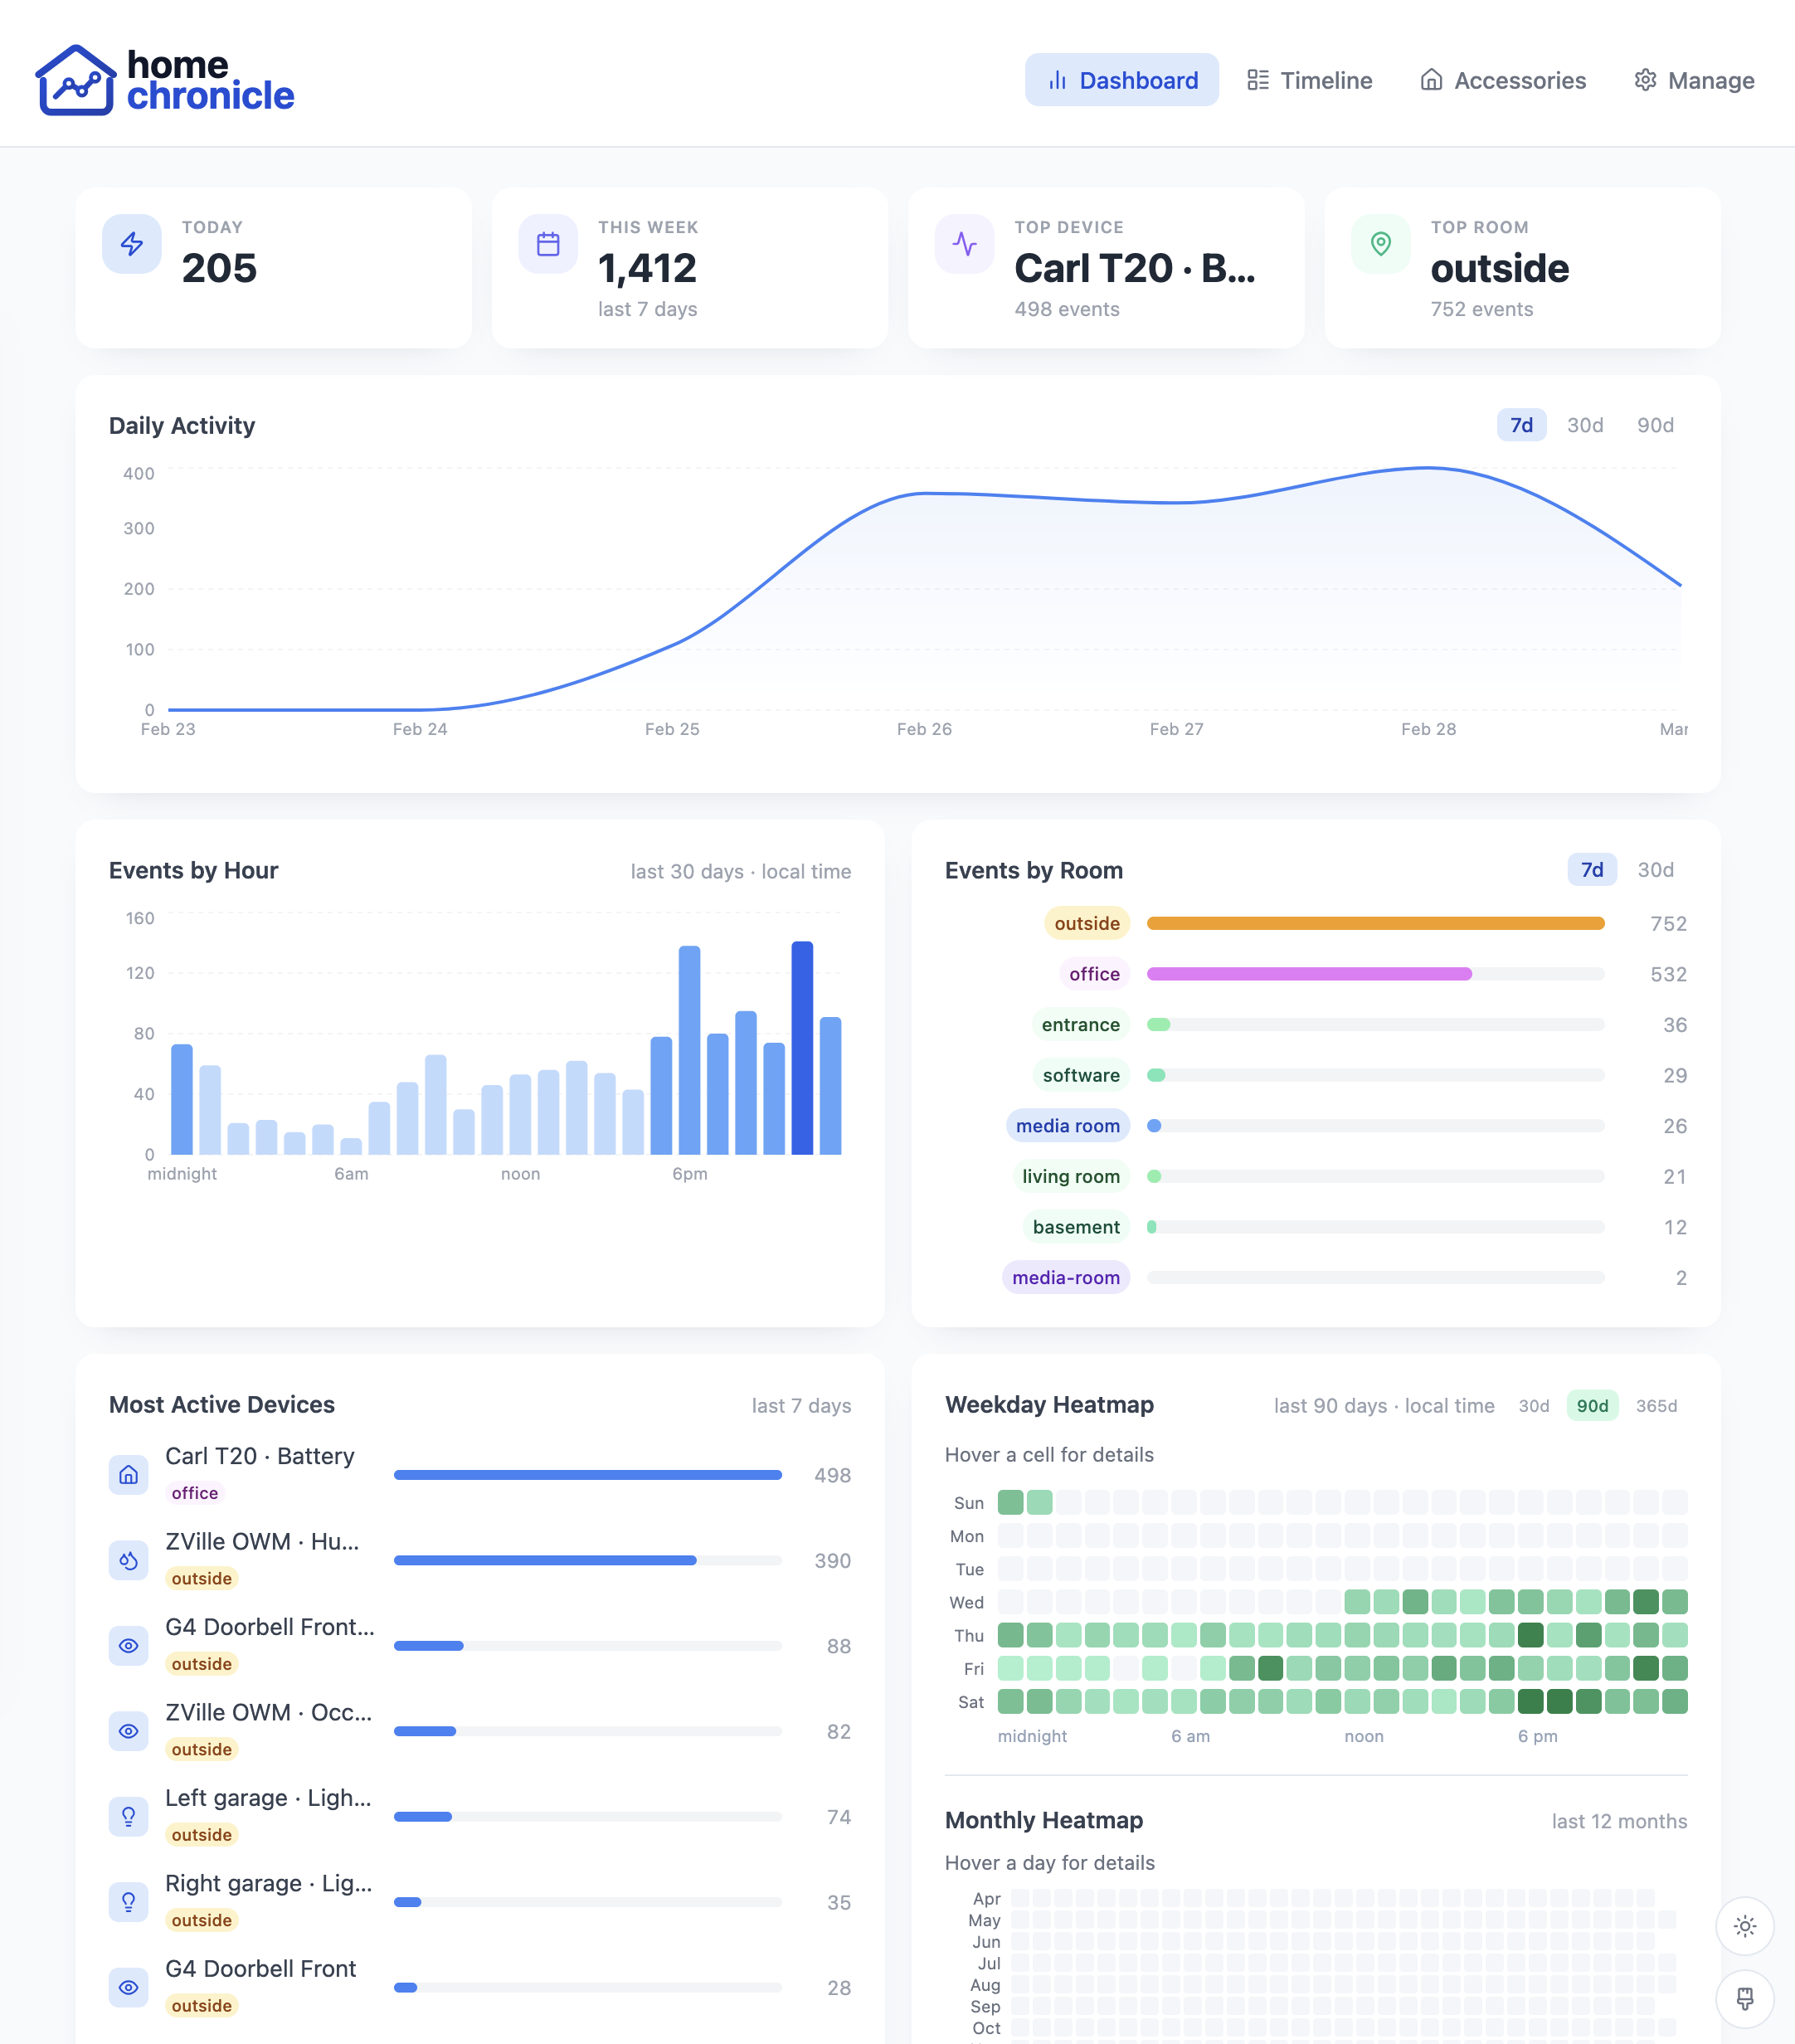Click the waveform icon on the Top Device card

[x=963, y=243]
